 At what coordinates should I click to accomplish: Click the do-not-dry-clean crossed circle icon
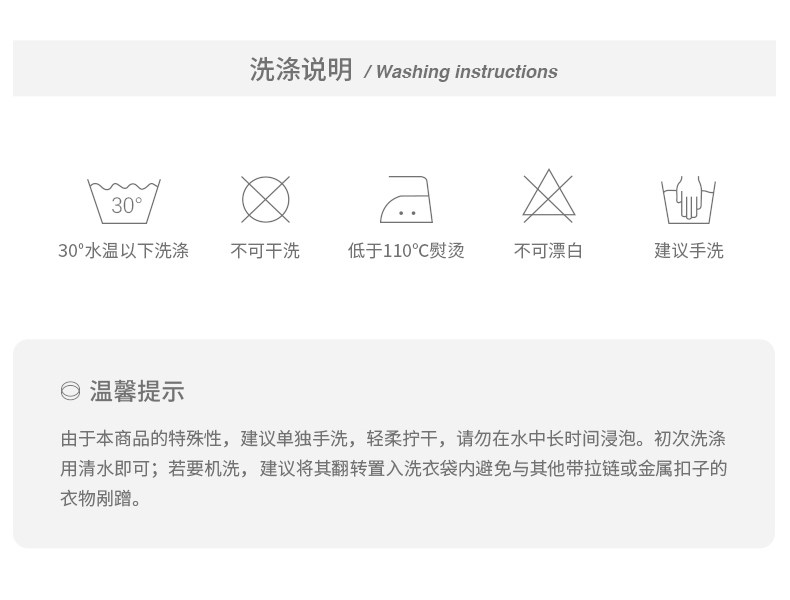click(x=265, y=199)
